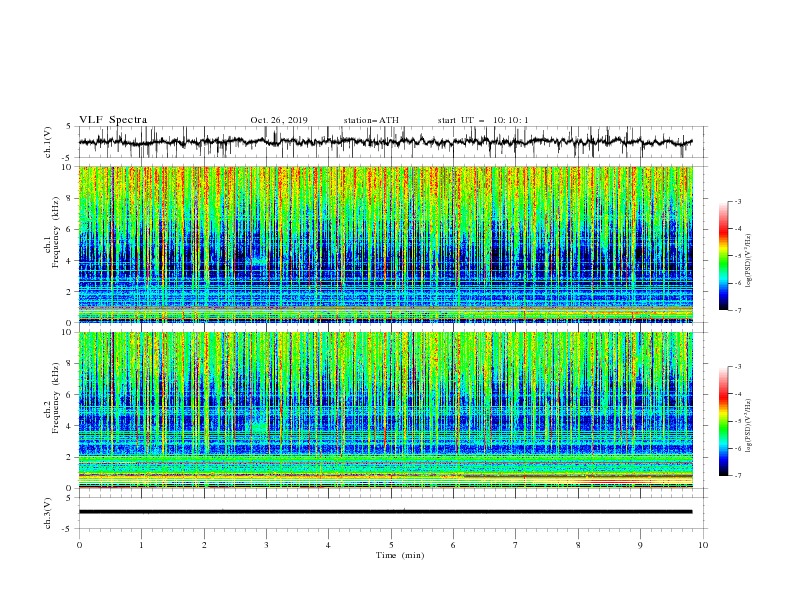Click the ch.3(V) flat black trace
The height and width of the screenshot is (612, 792).
click(x=385, y=512)
